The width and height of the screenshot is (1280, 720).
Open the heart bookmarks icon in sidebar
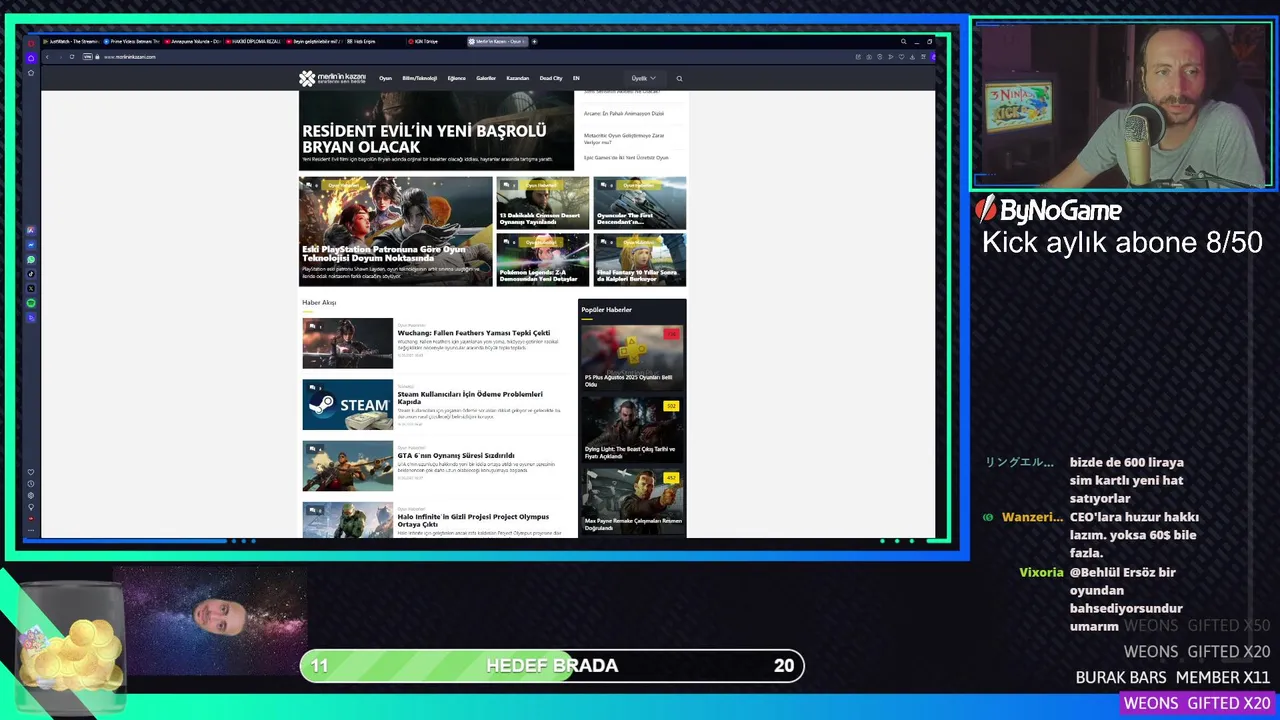[x=31, y=472]
